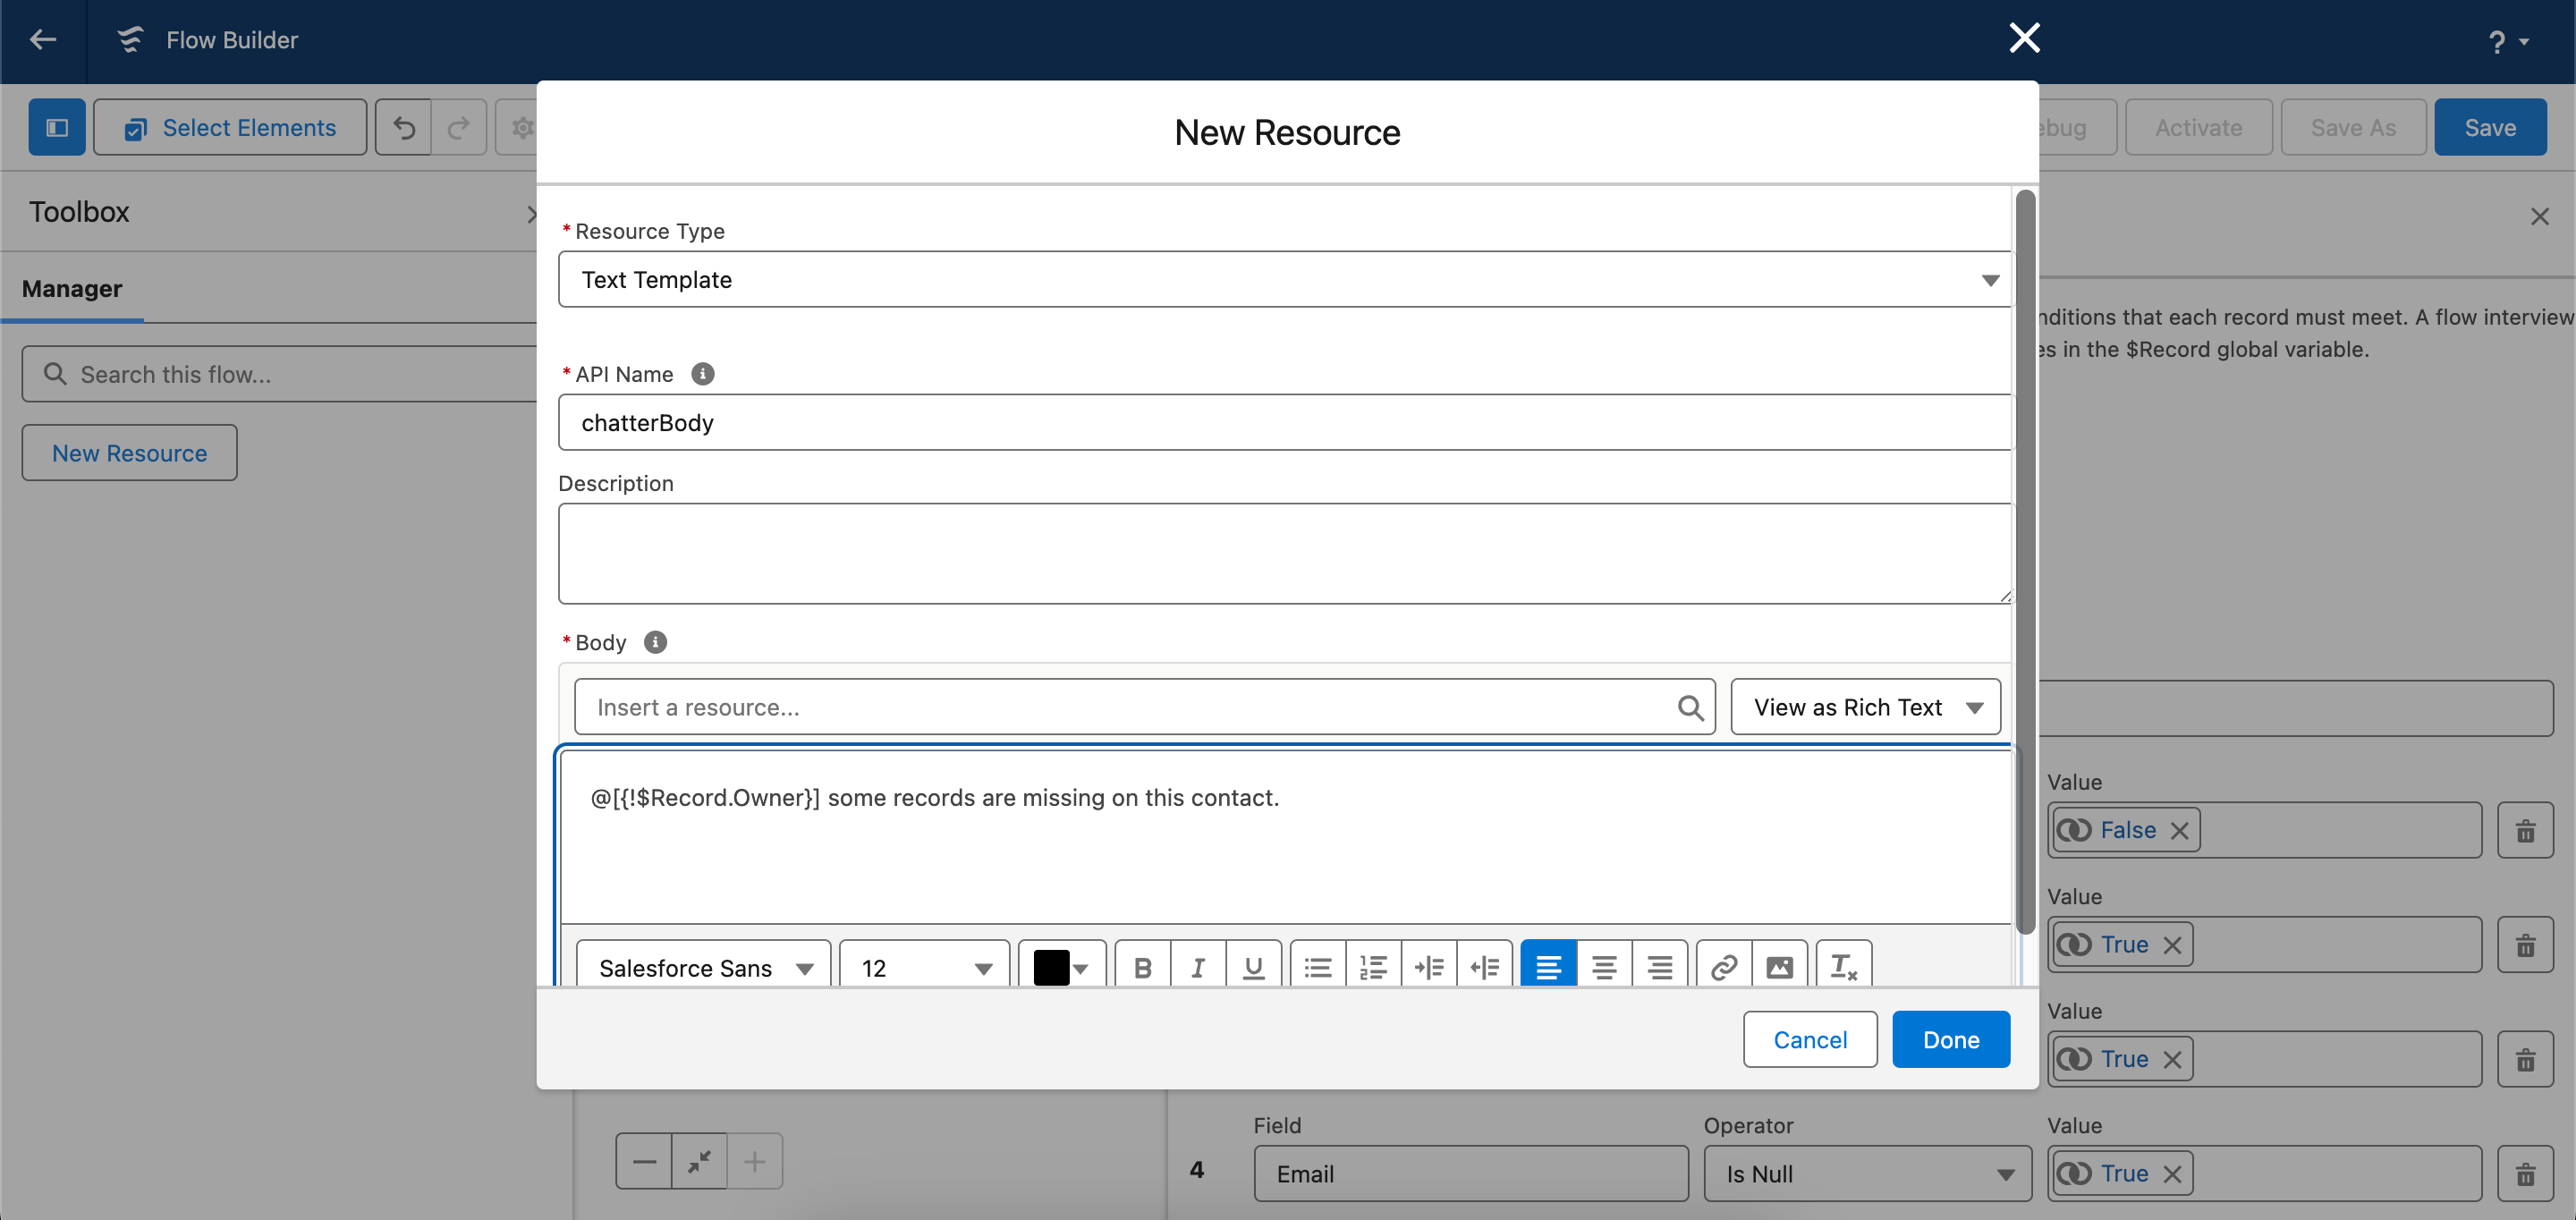Click the API Name input field

coord(1284,423)
